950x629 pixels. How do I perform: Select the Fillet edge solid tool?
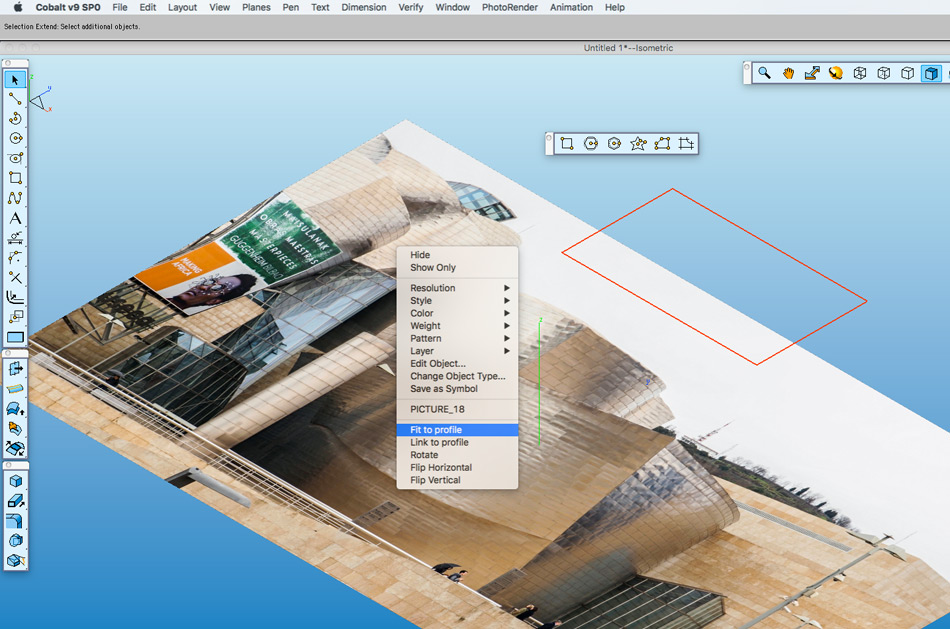(x=15, y=521)
